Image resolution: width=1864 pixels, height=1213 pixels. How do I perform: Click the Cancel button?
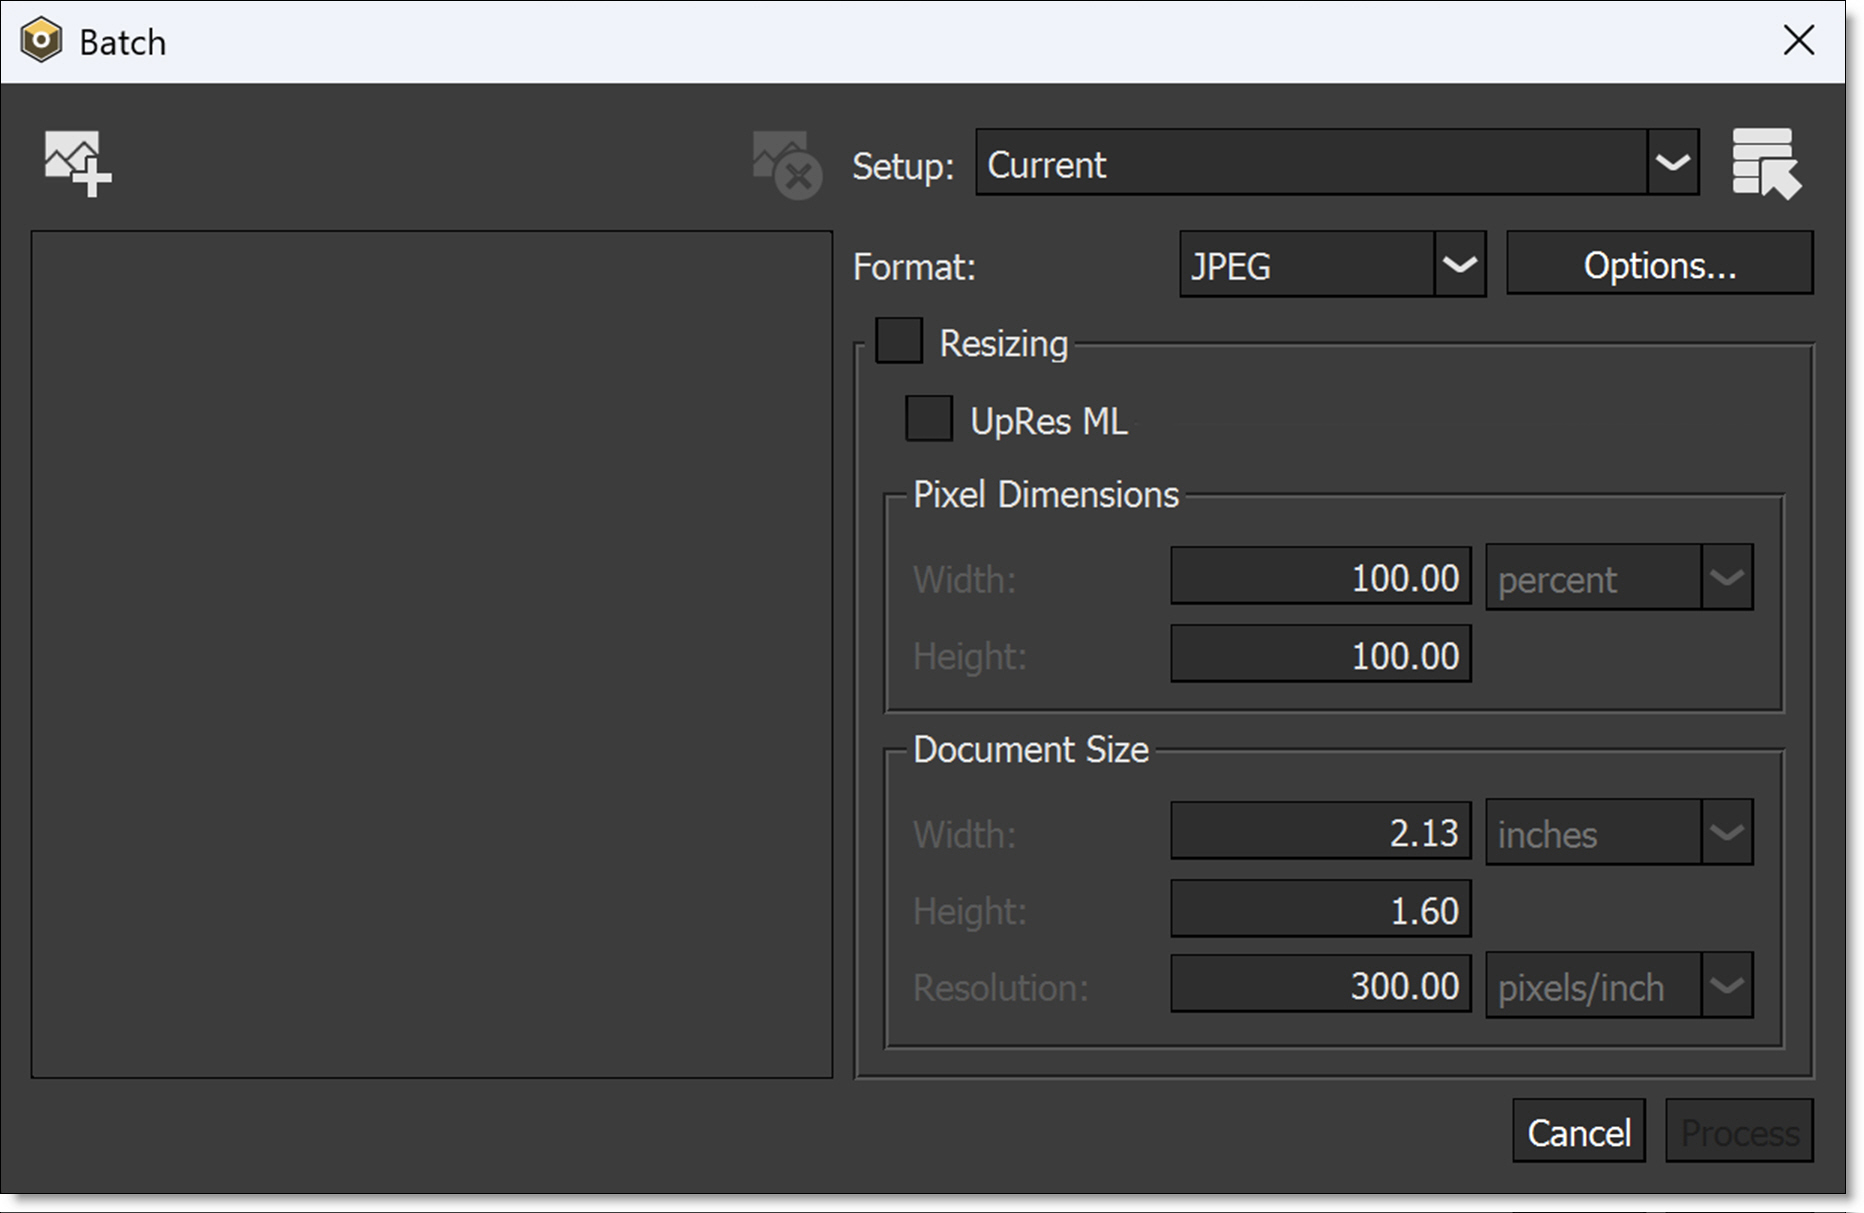1578,1132
